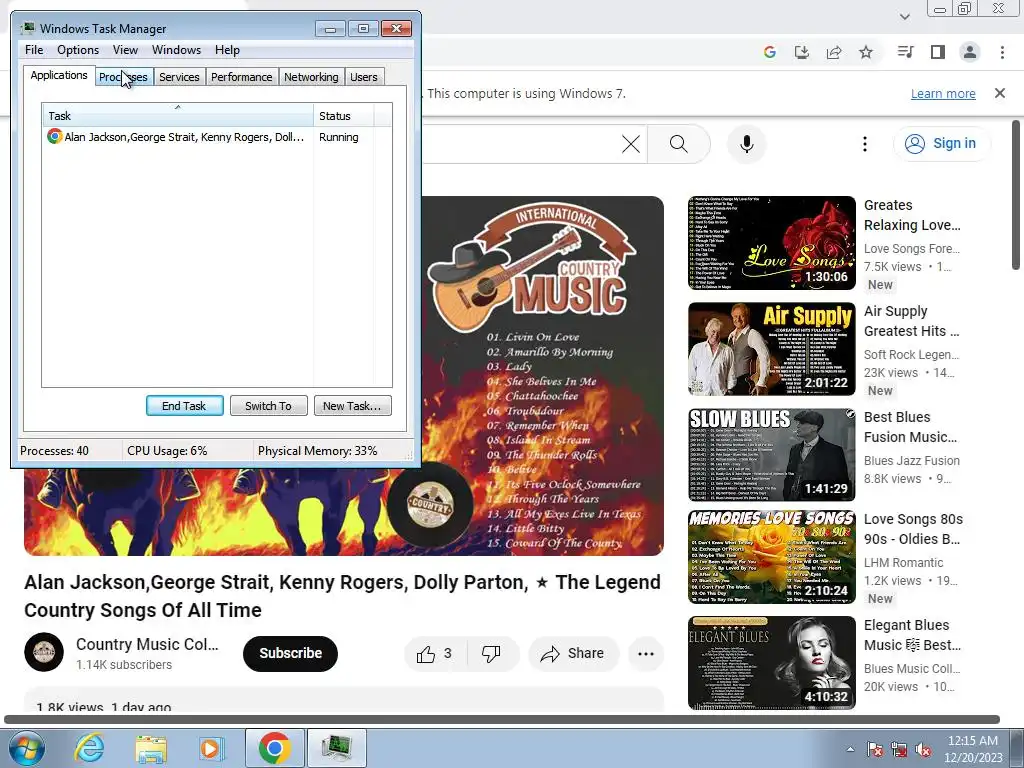Click the Subscribe button
Image resolution: width=1024 pixels, height=768 pixels.
click(291, 653)
